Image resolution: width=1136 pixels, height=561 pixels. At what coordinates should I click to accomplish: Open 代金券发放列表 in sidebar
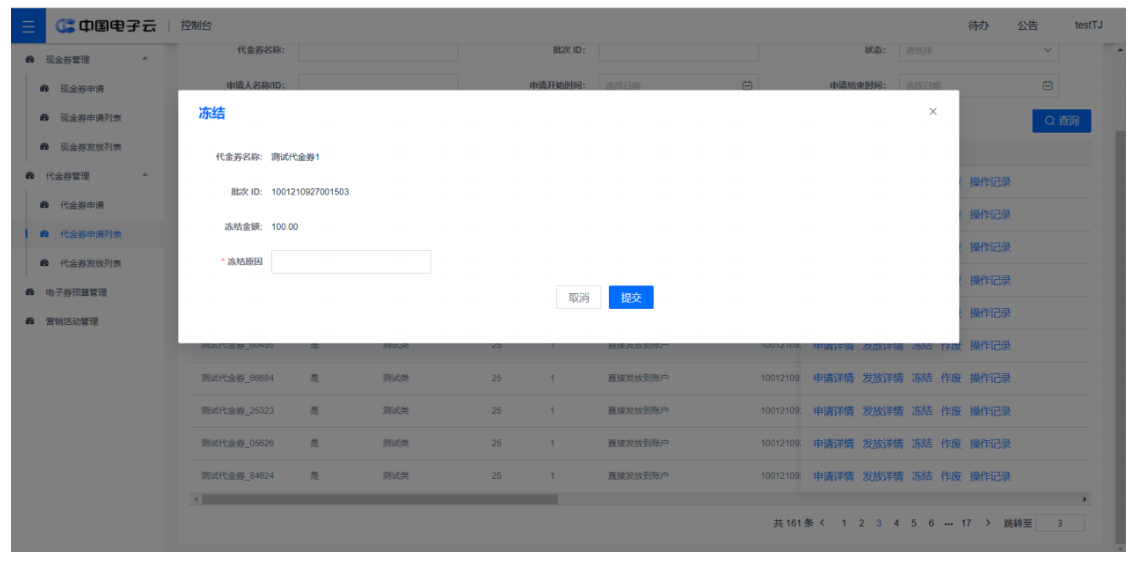pyautogui.click(x=90, y=263)
